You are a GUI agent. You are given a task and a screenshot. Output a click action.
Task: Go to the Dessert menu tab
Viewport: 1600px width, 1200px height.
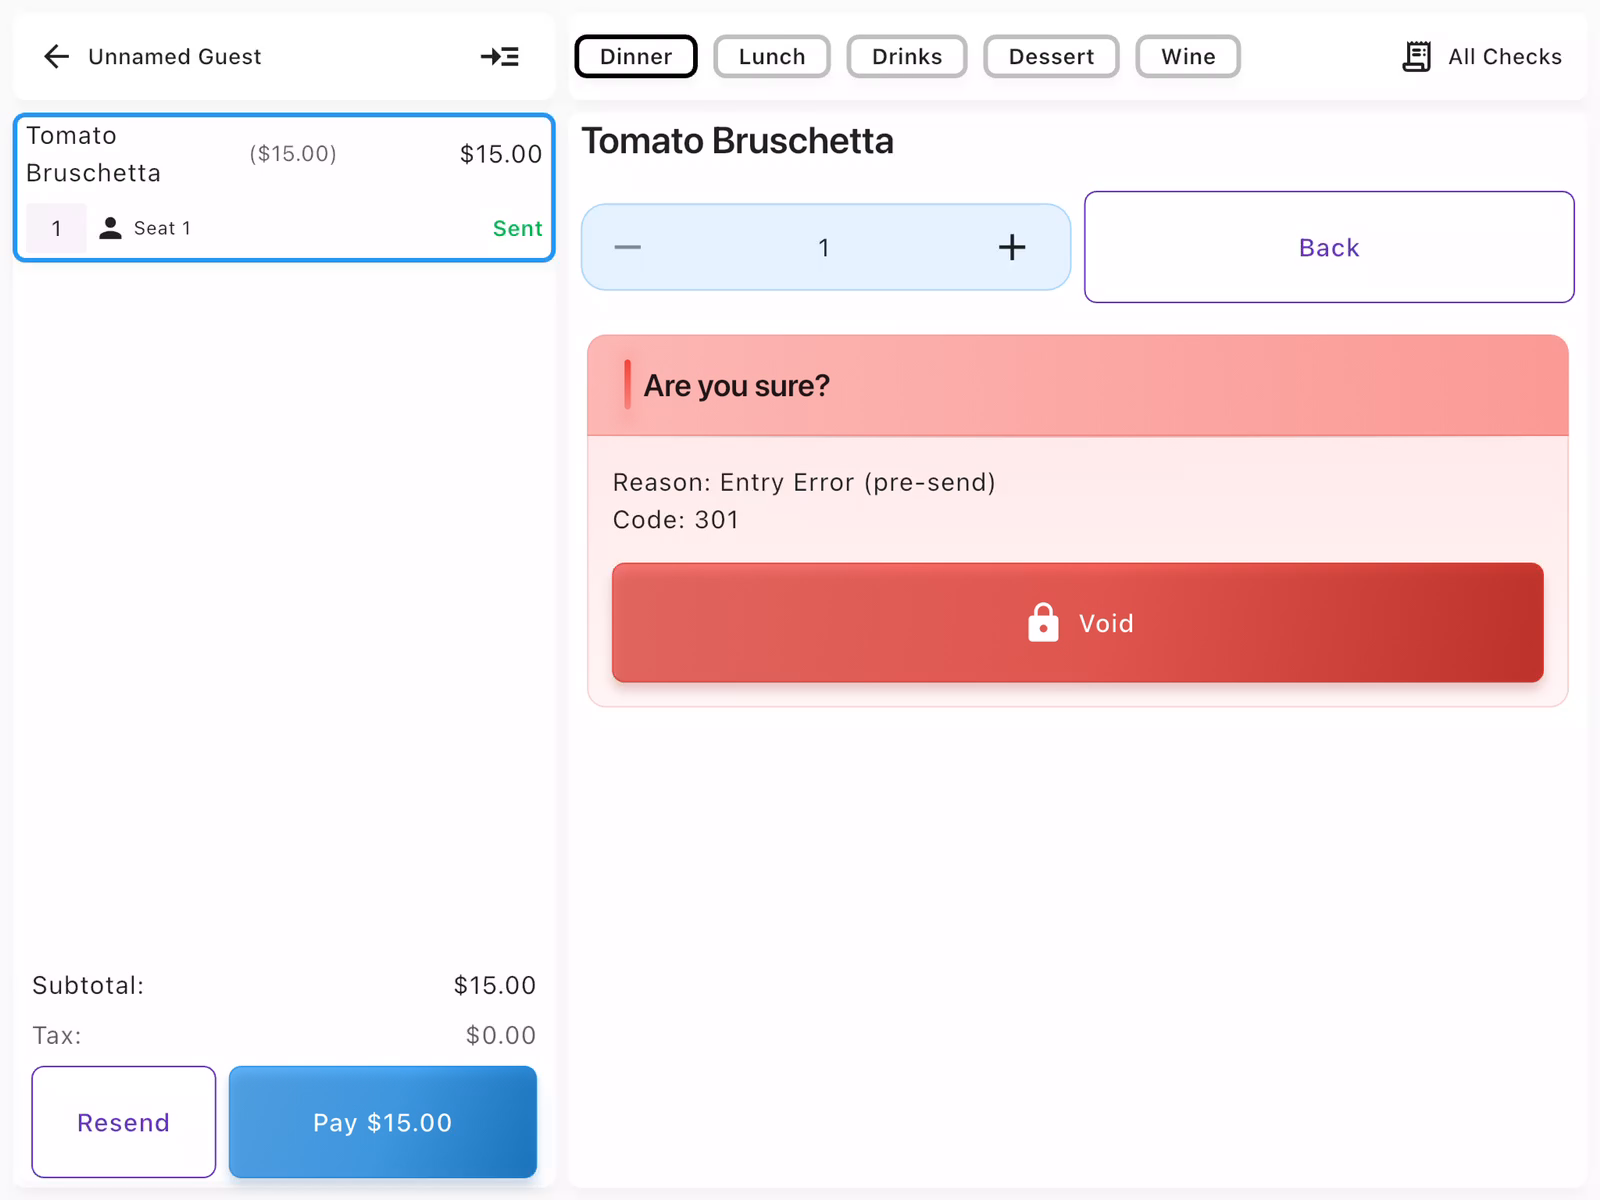tap(1051, 57)
